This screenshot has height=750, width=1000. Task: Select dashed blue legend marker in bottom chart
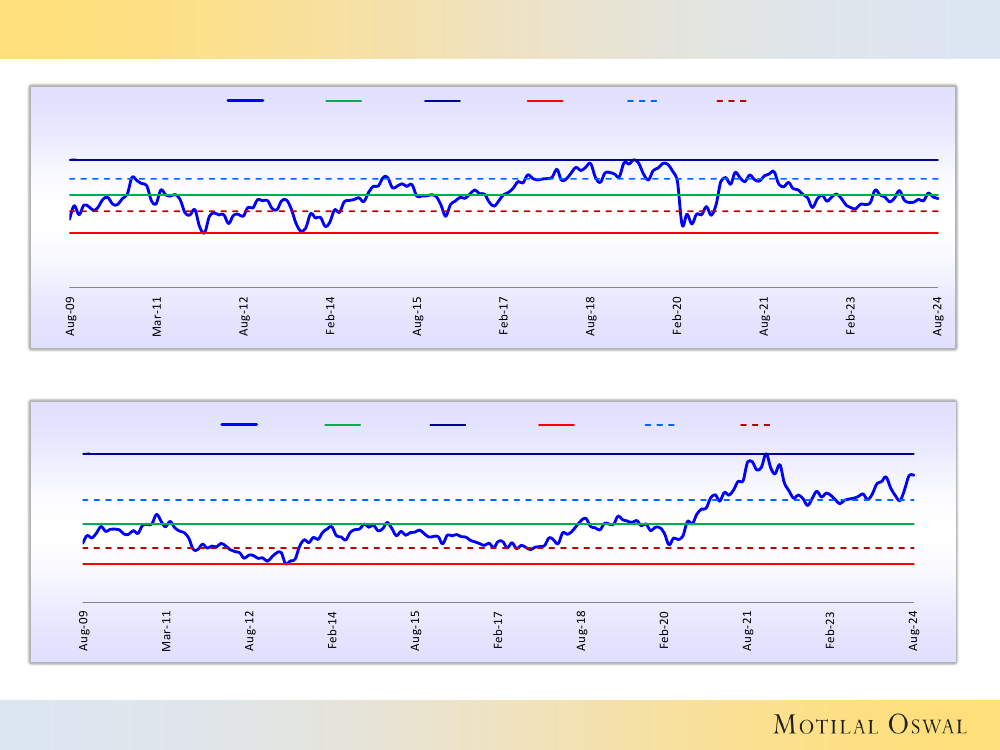point(659,425)
